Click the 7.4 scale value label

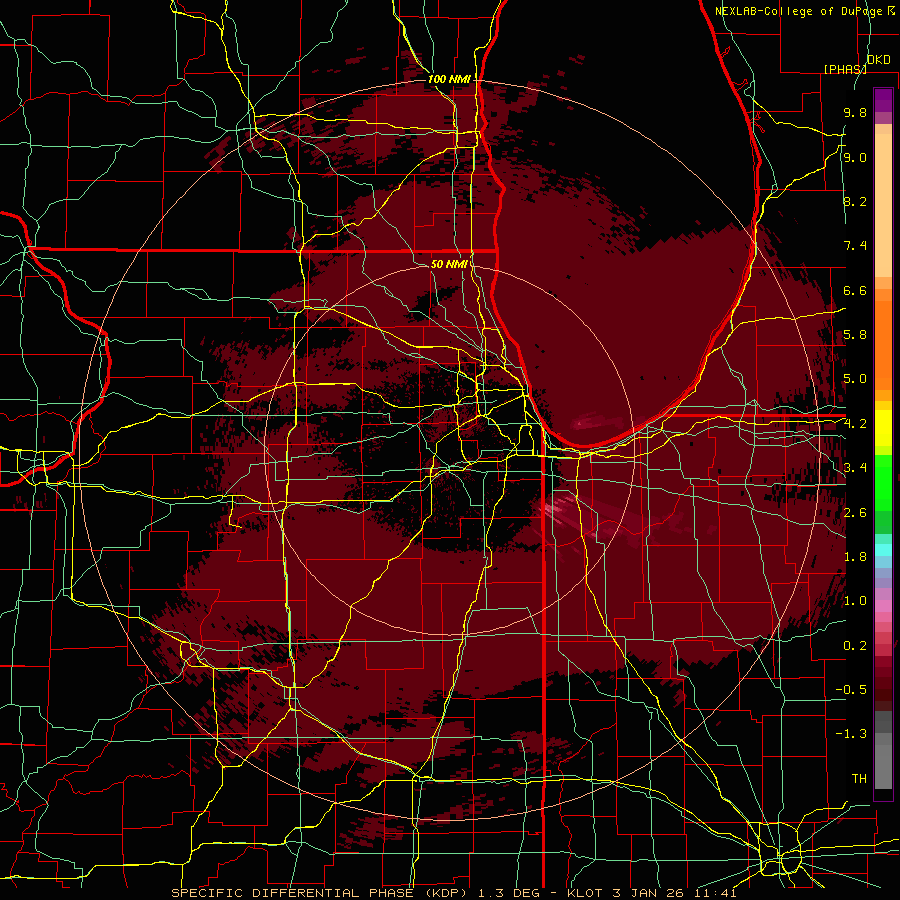point(855,246)
